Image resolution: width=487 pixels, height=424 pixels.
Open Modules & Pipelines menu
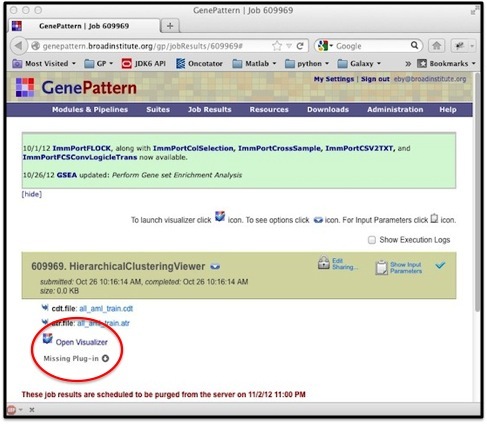pyautogui.click(x=90, y=110)
